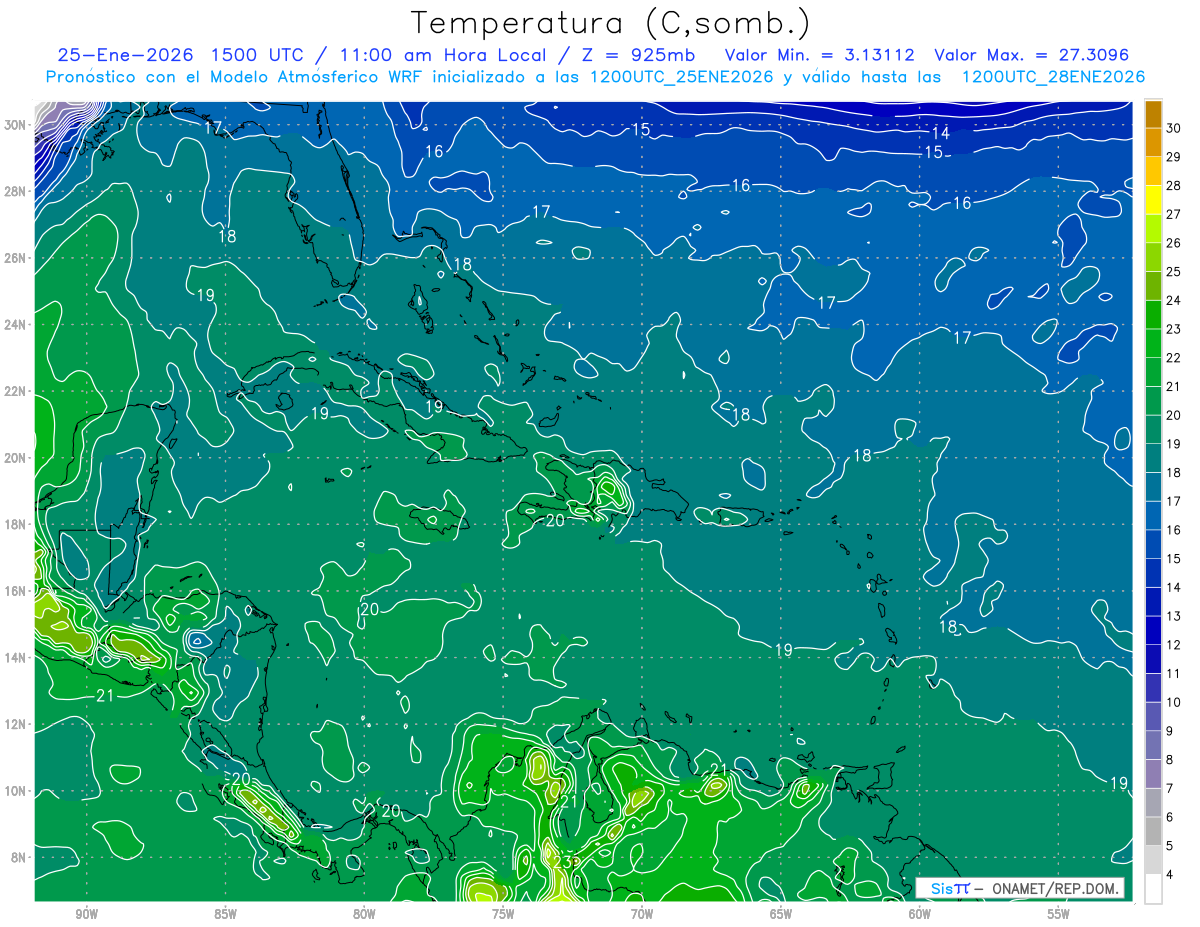Click the "Sisπ – ONAMET/REP.DOM." logo box
Image resolution: width=1200 pixels, height=927 pixels.
point(1019,888)
